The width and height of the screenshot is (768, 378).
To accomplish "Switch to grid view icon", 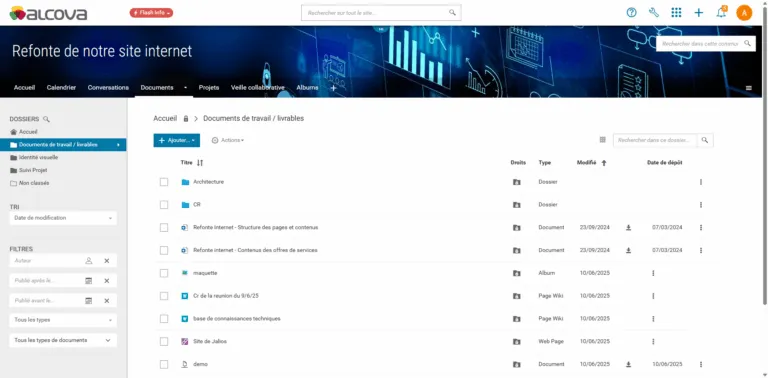I will 602,140.
